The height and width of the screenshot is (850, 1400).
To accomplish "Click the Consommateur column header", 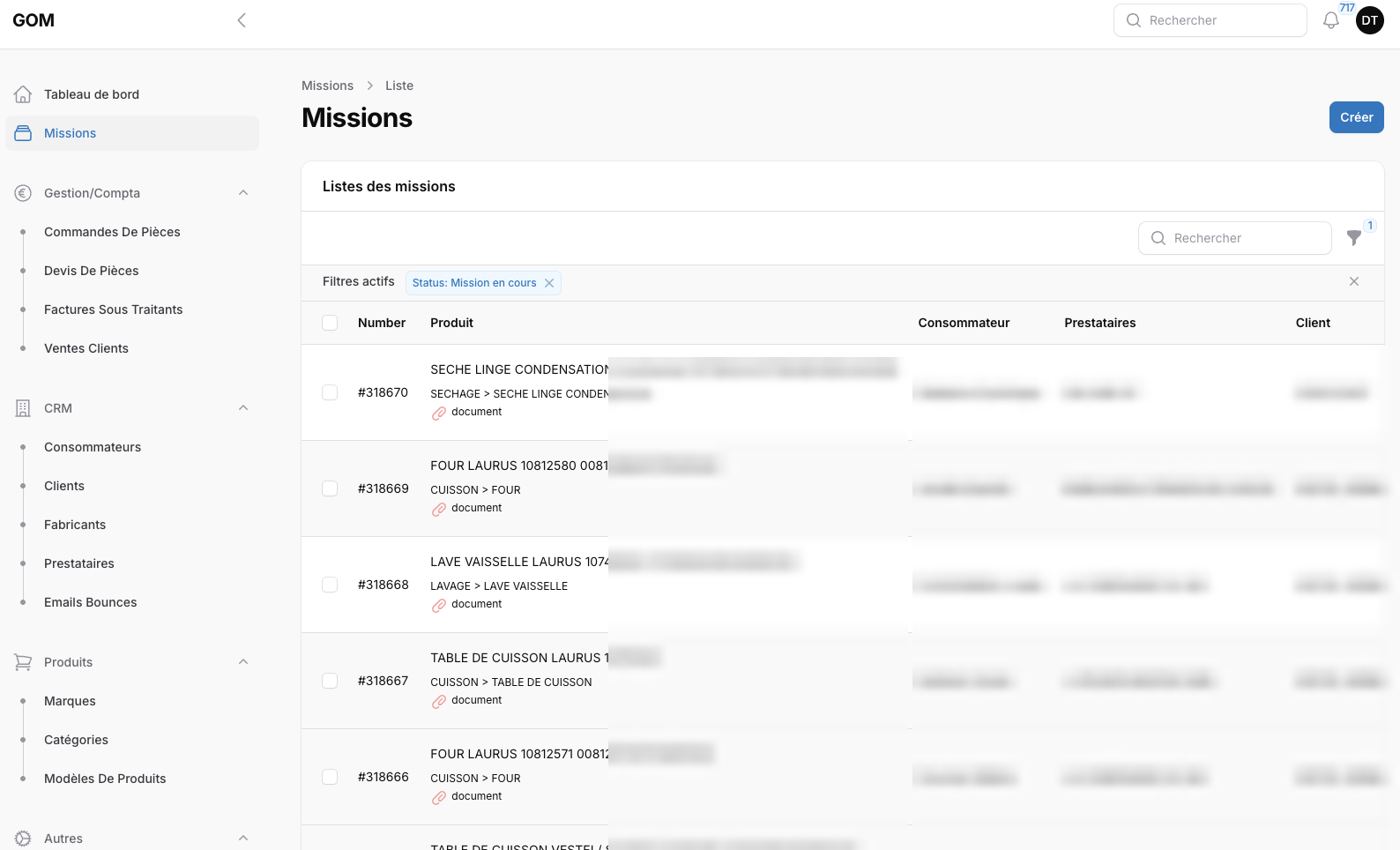I will click(964, 323).
